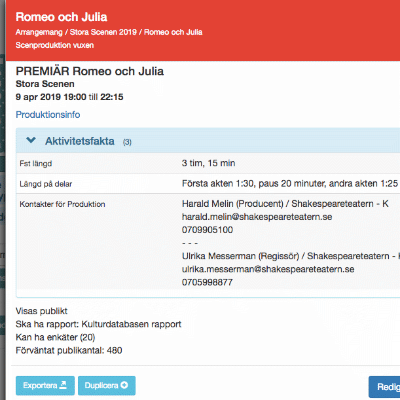Open the Produktionsinfo link

pyautogui.click(x=48, y=115)
